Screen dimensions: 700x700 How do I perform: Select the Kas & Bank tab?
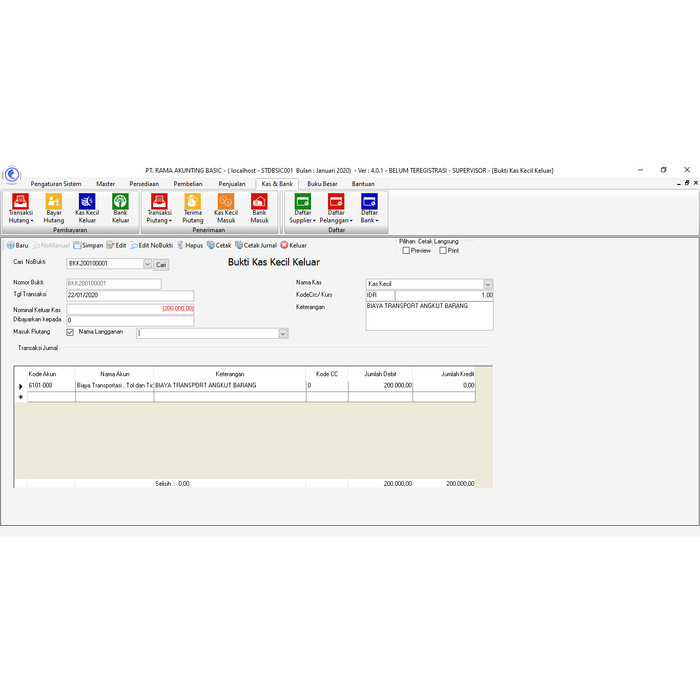(277, 184)
